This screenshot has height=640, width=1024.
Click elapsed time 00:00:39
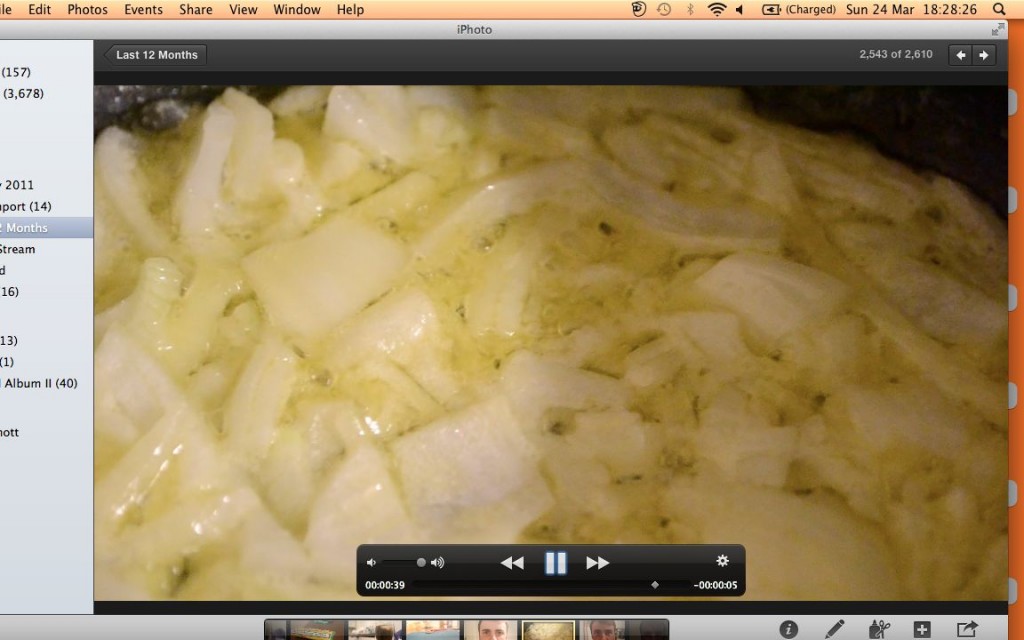tap(385, 585)
